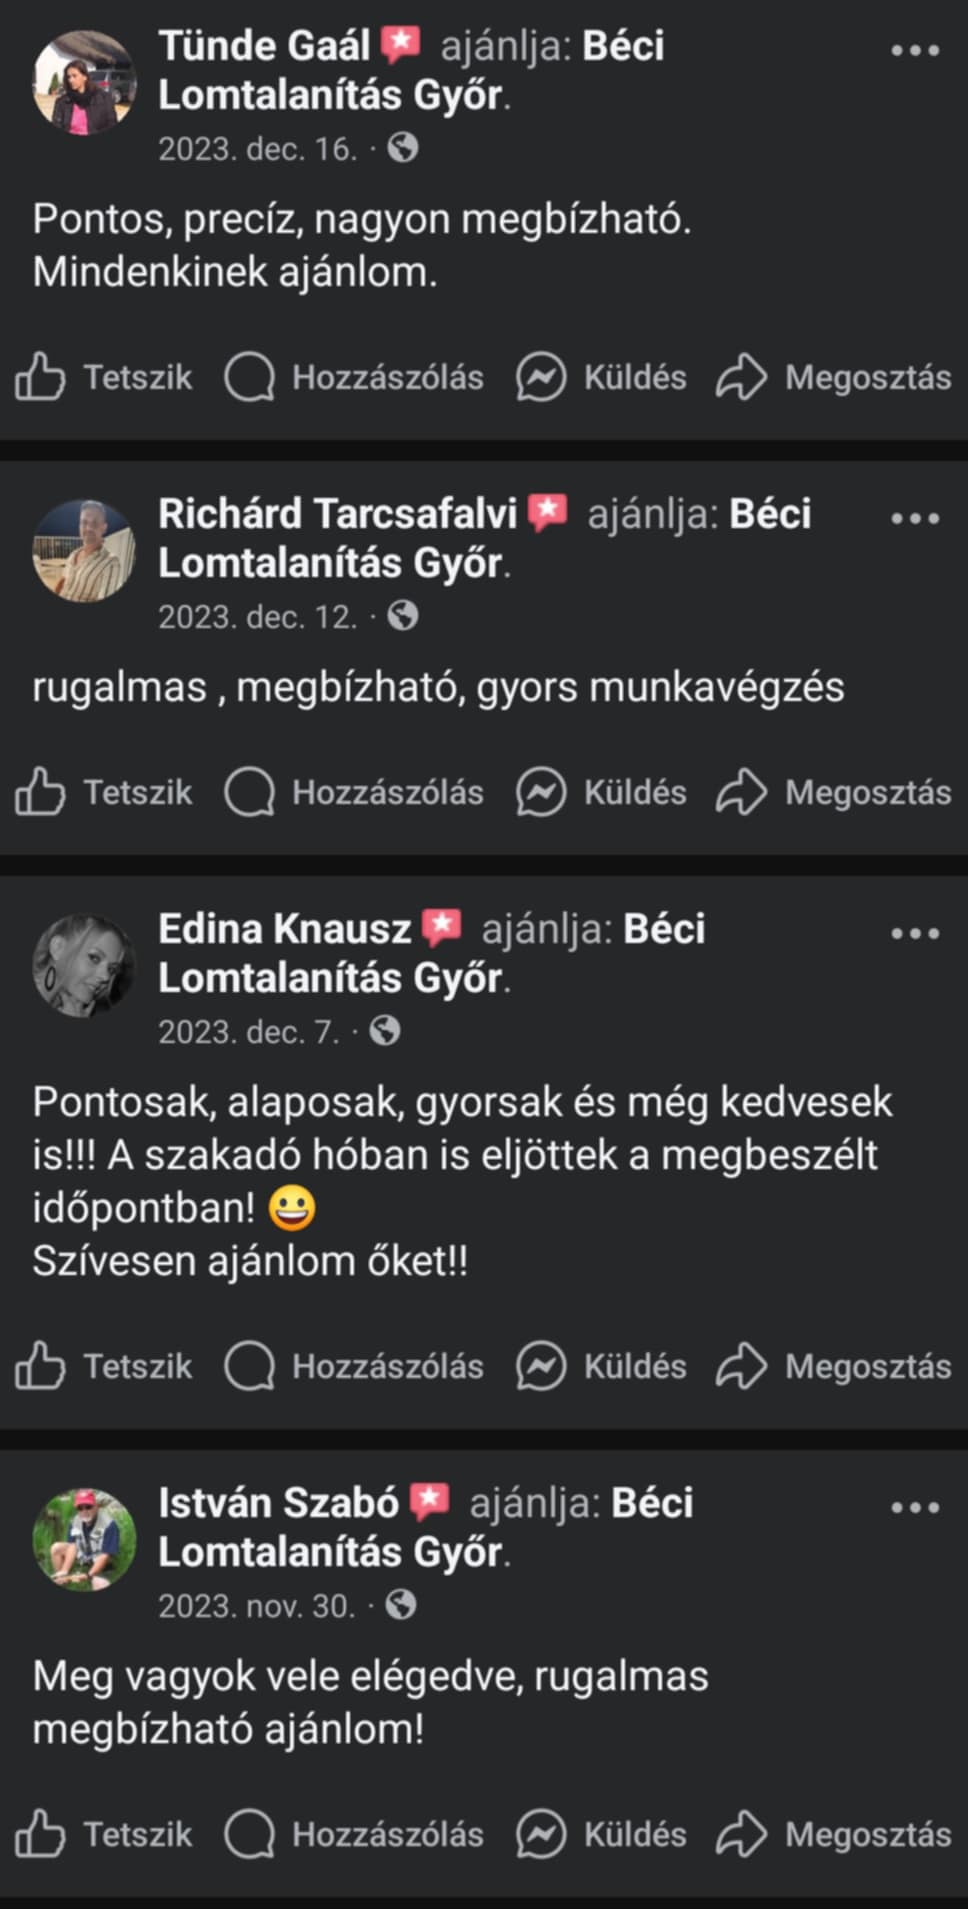968x1909 pixels.
Task: View István Szabó's profile picture
Action: [84, 1539]
